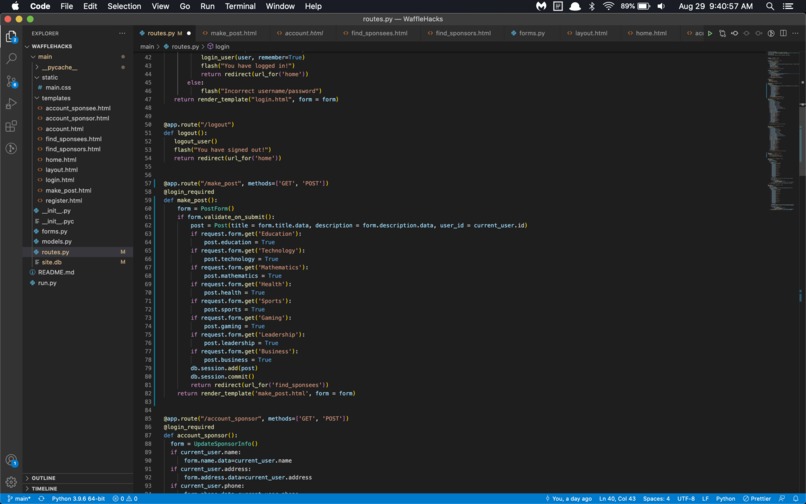The width and height of the screenshot is (806, 504).
Task: Open the Explorer view in the activity bar
Action: [x=11, y=37]
